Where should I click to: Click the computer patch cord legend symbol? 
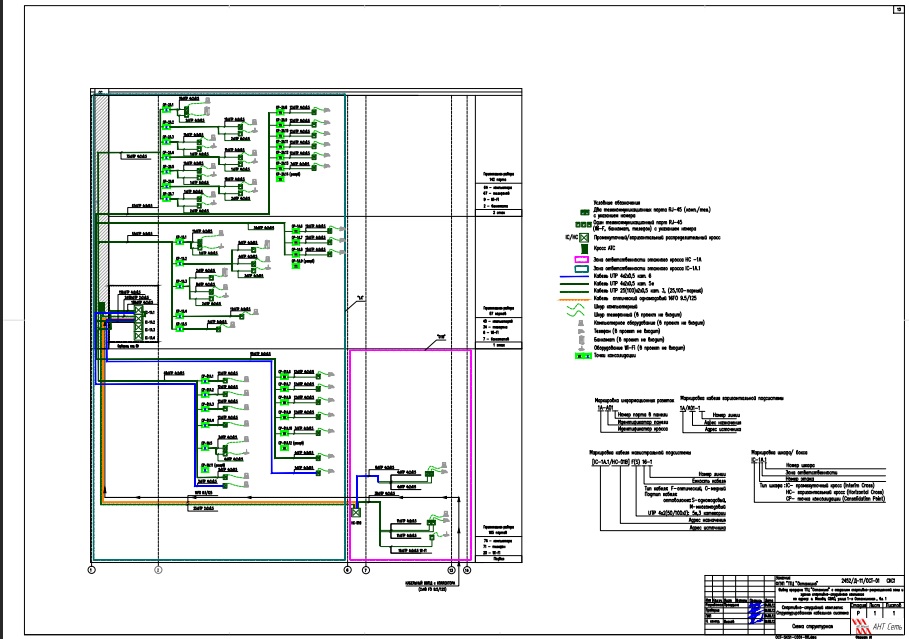(576, 307)
